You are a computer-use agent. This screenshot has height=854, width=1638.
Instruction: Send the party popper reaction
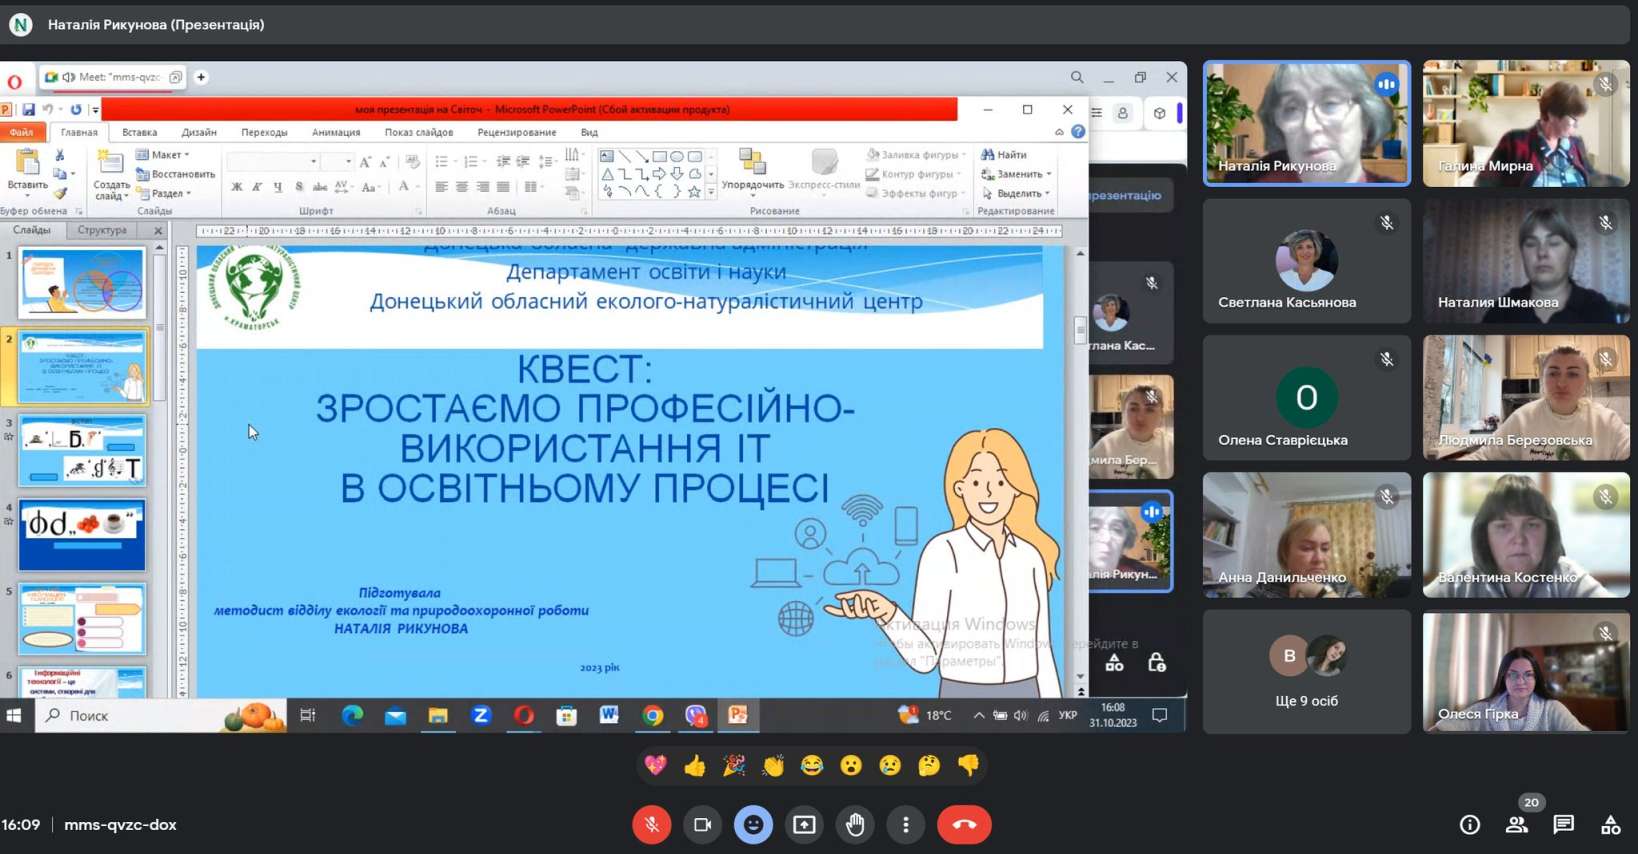(x=734, y=766)
